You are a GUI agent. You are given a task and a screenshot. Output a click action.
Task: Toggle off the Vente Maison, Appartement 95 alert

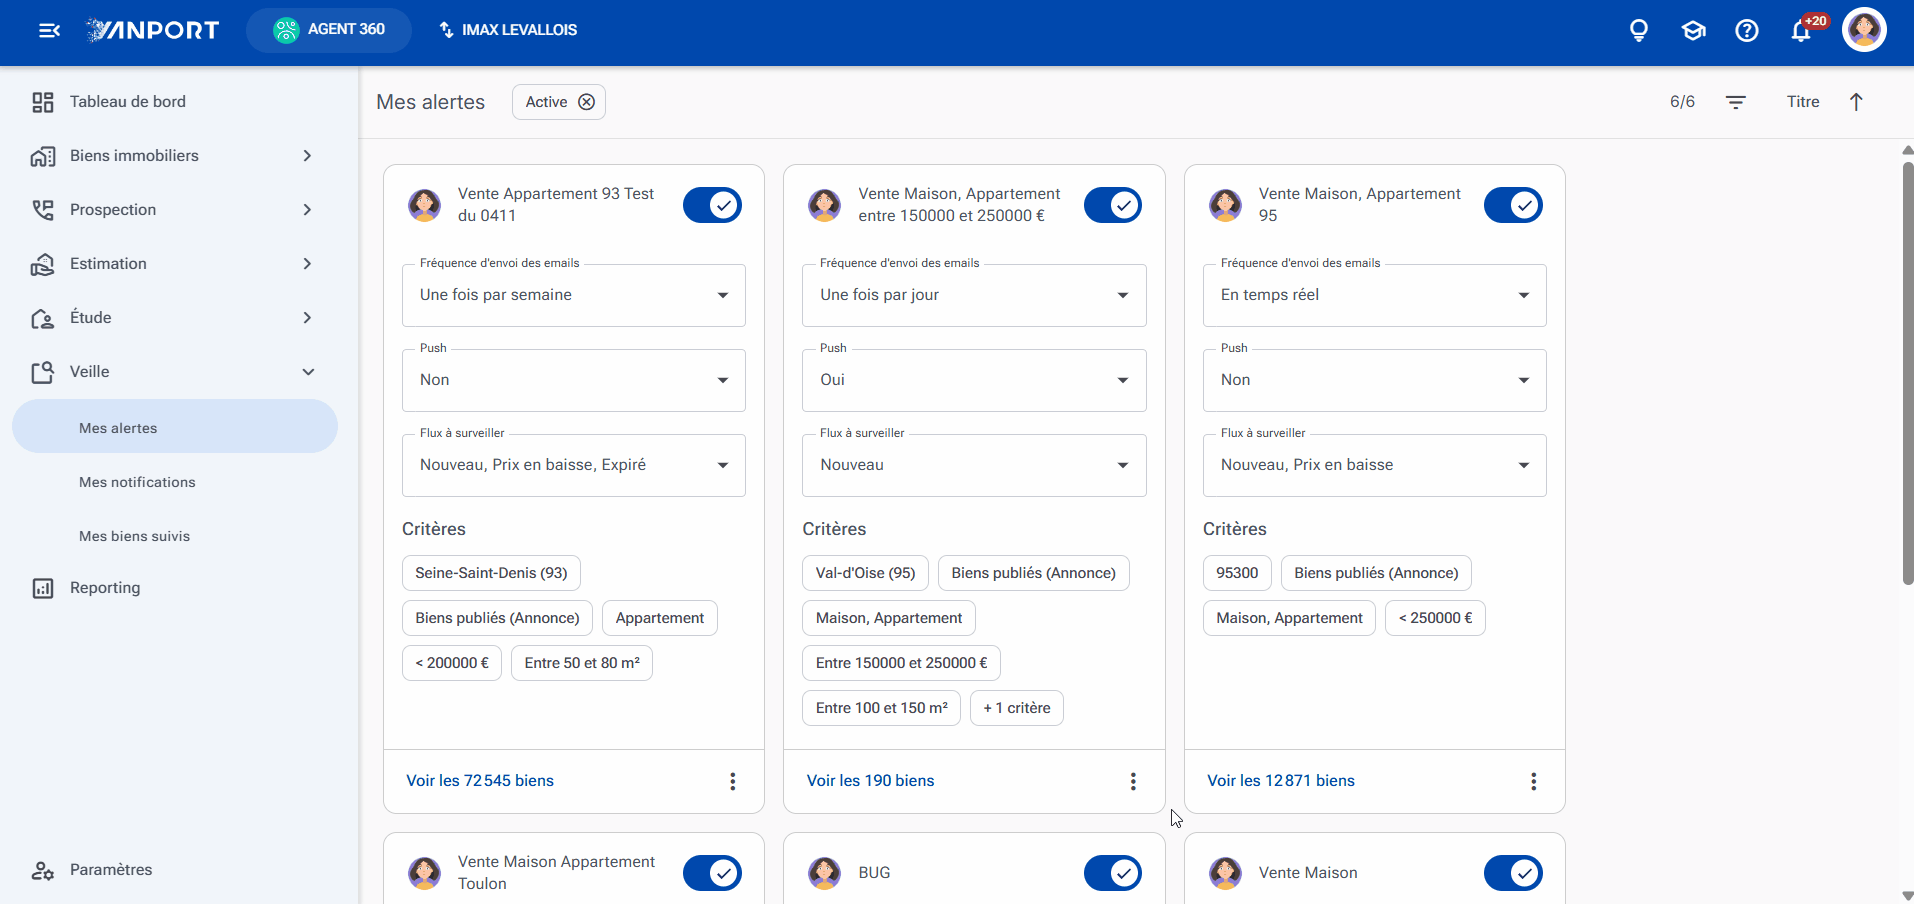point(1513,205)
